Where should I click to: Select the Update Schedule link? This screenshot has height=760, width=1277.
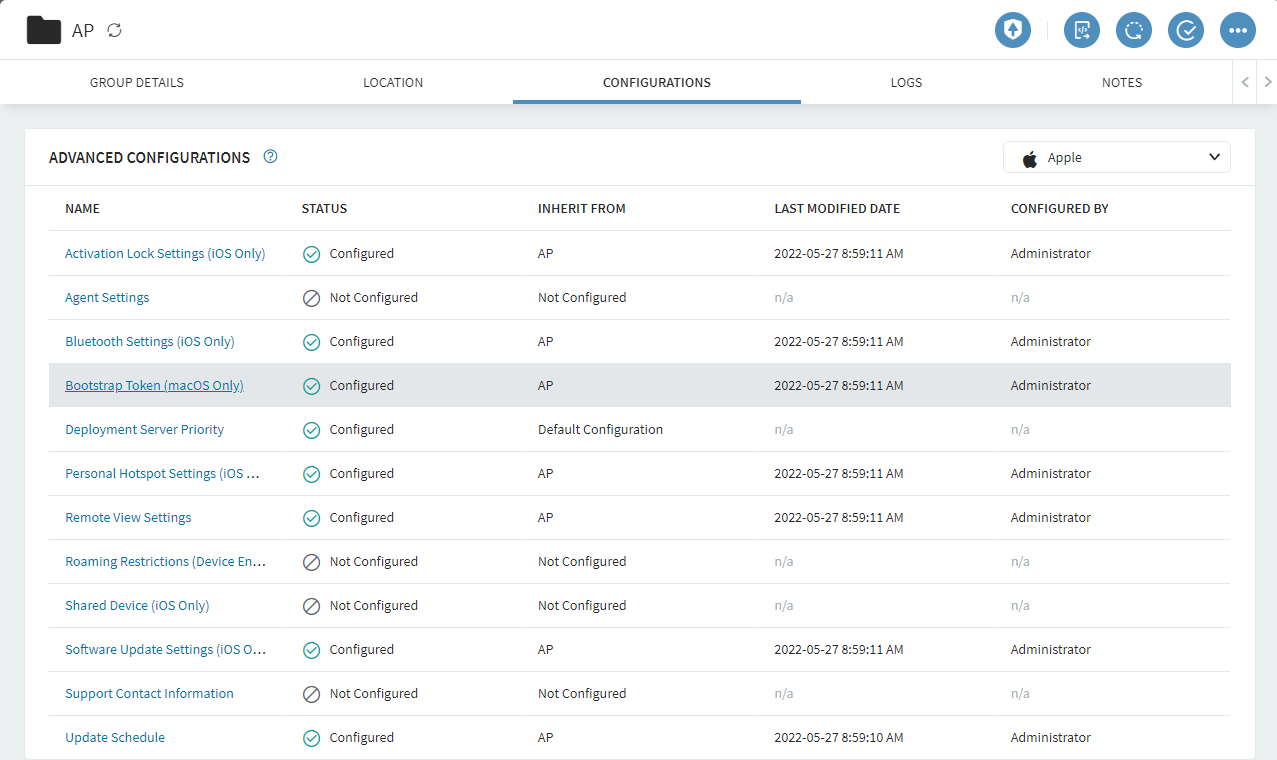pos(115,738)
